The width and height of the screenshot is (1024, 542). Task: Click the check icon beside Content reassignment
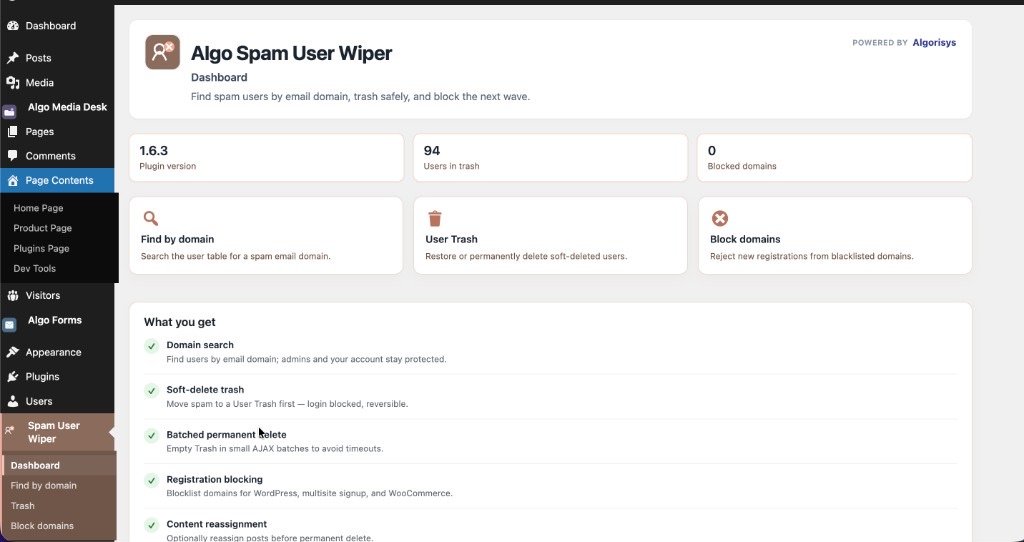click(152, 525)
